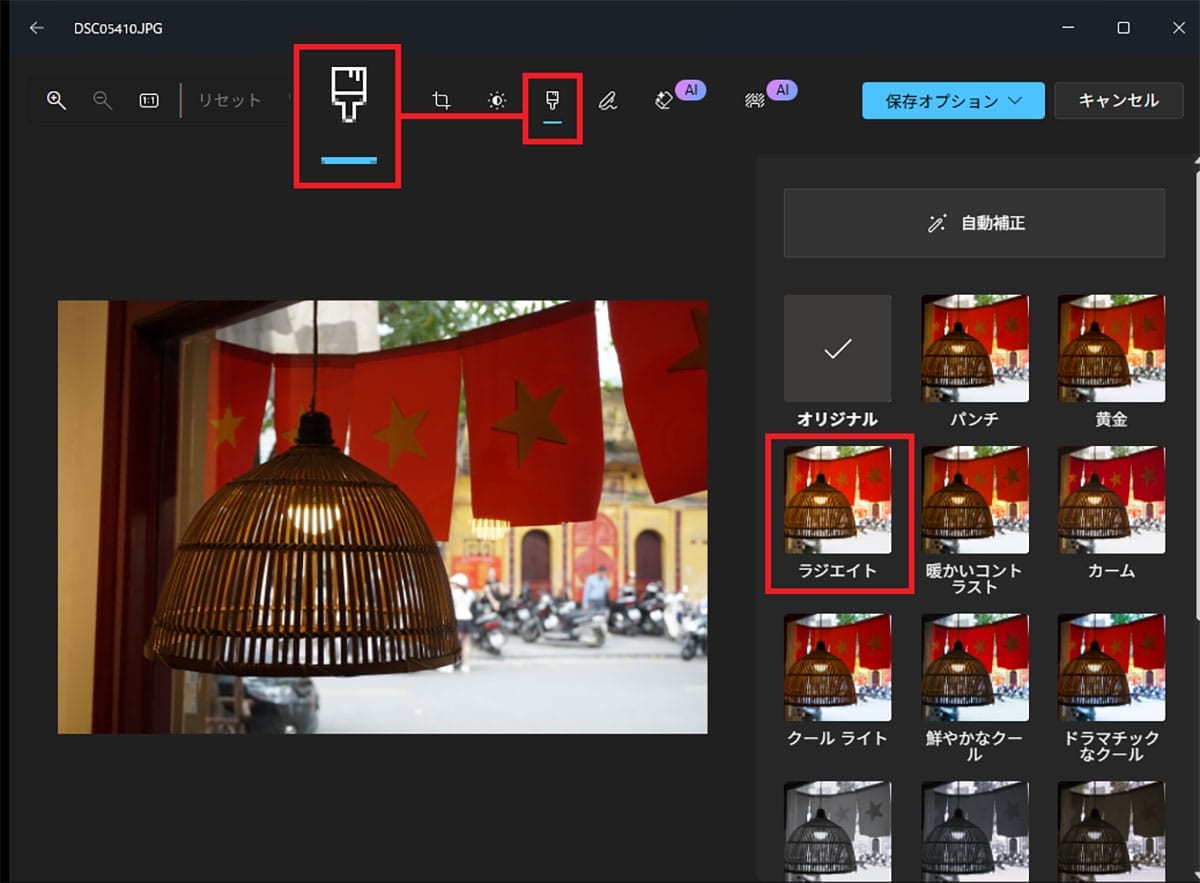1200x883 pixels.
Task: Apply the パンチ filter
Action: pyautogui.click(x=974, y=348)
